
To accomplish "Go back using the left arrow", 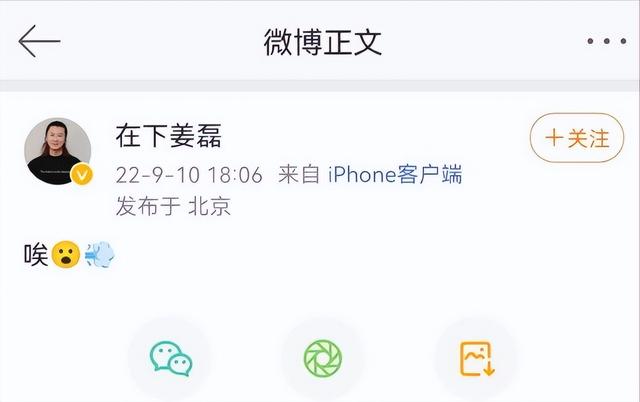I will click(x=39, y=41).
